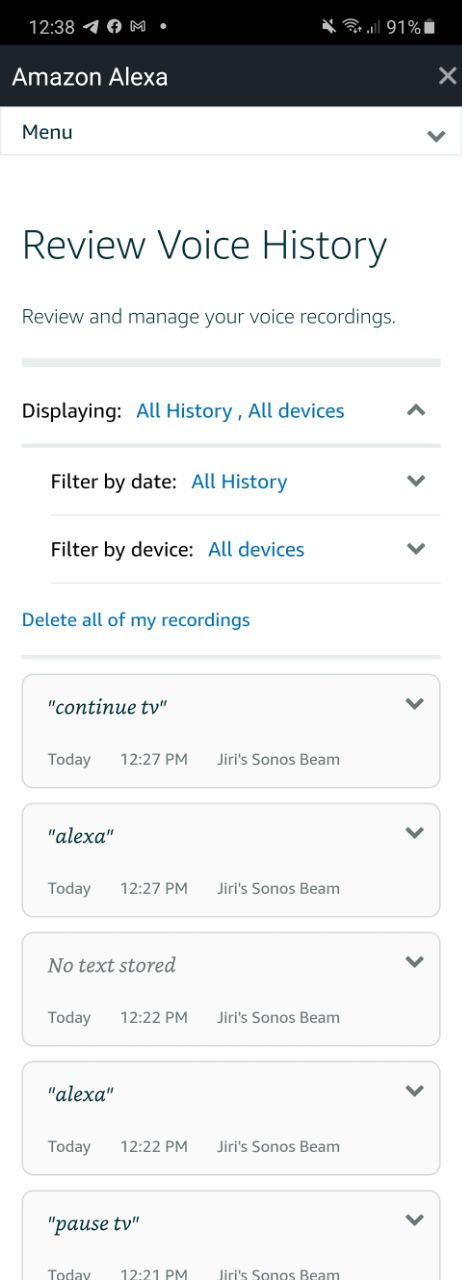This screenshot has height=1280, width=462.
Task: Tap the Gmail notification icon in status bar
Action: (x=137, y=27)
